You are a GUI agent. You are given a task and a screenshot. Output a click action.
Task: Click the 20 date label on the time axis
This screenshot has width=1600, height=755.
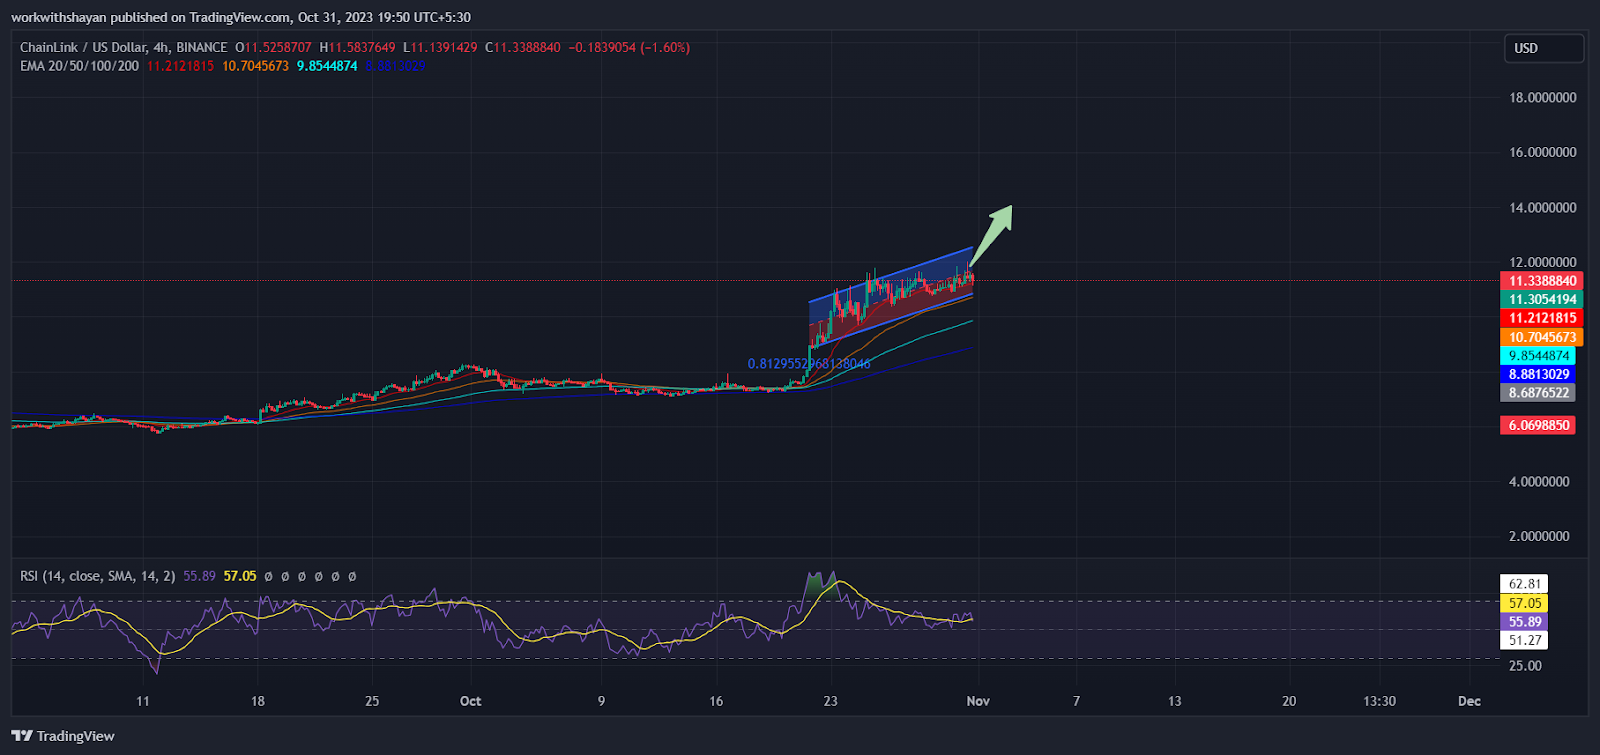(1289, 701)
